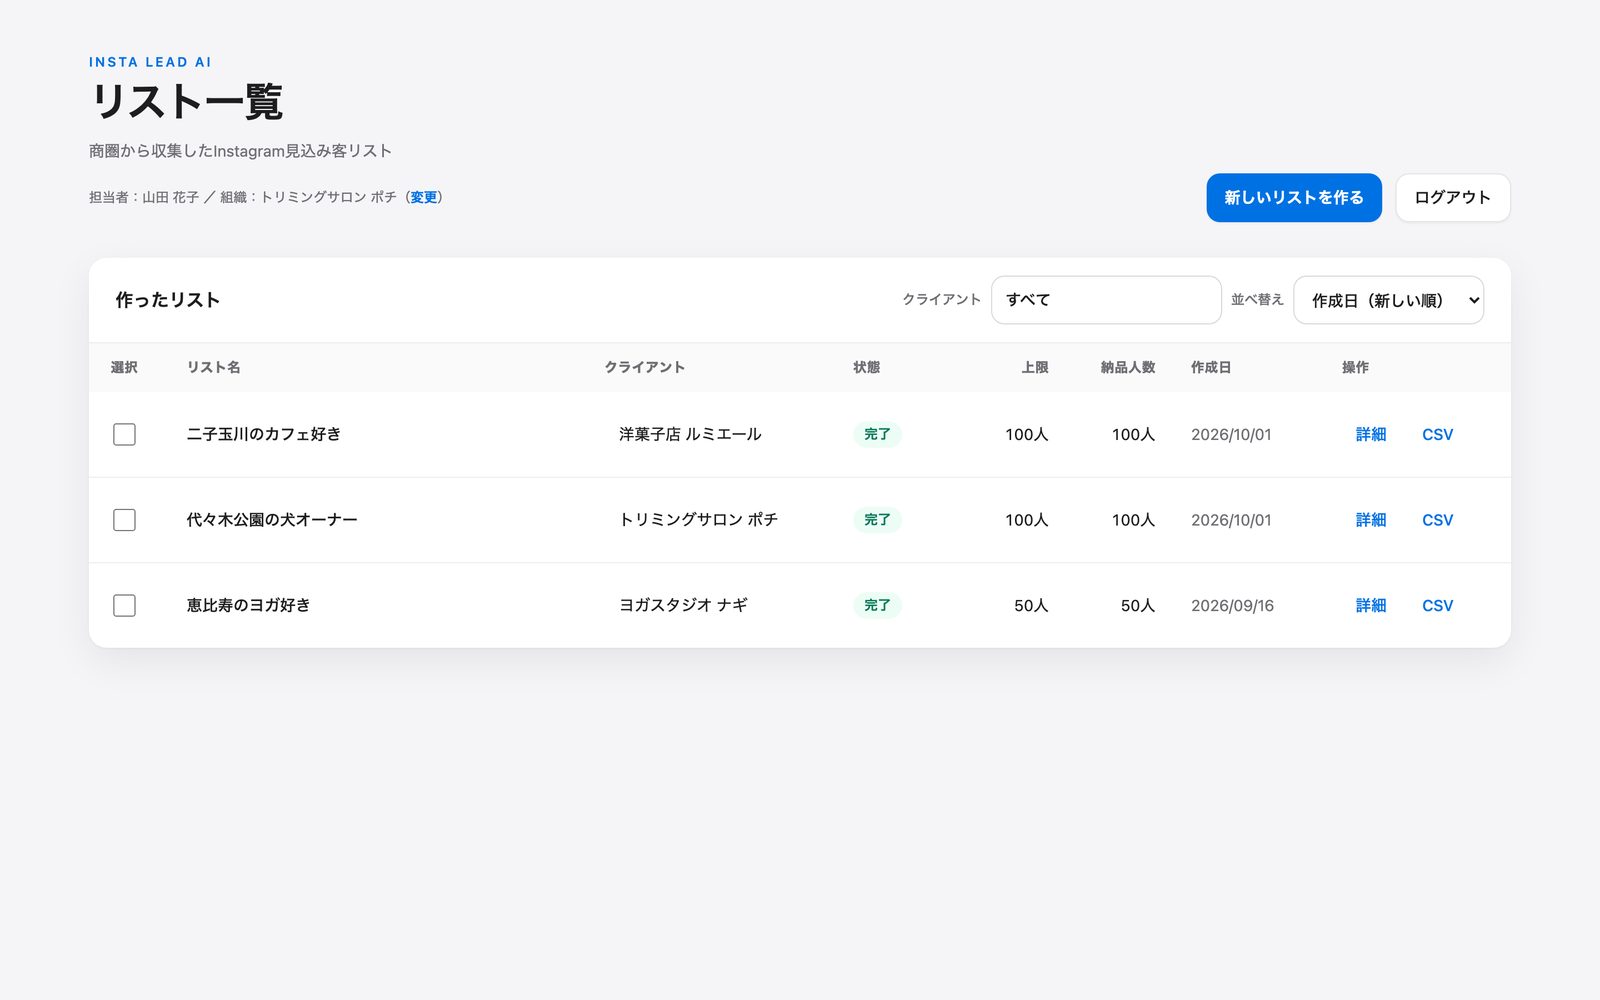This screenshot has height=1000, width=1600.
Task: Click the リスト一覧 page heading
Action: coord(186,102)
